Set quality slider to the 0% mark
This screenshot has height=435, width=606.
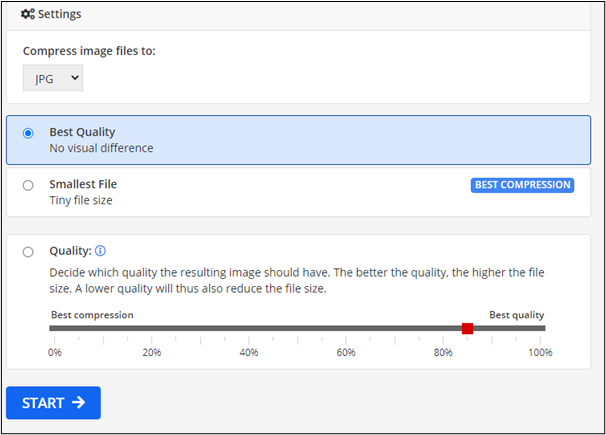click(53, 328)
